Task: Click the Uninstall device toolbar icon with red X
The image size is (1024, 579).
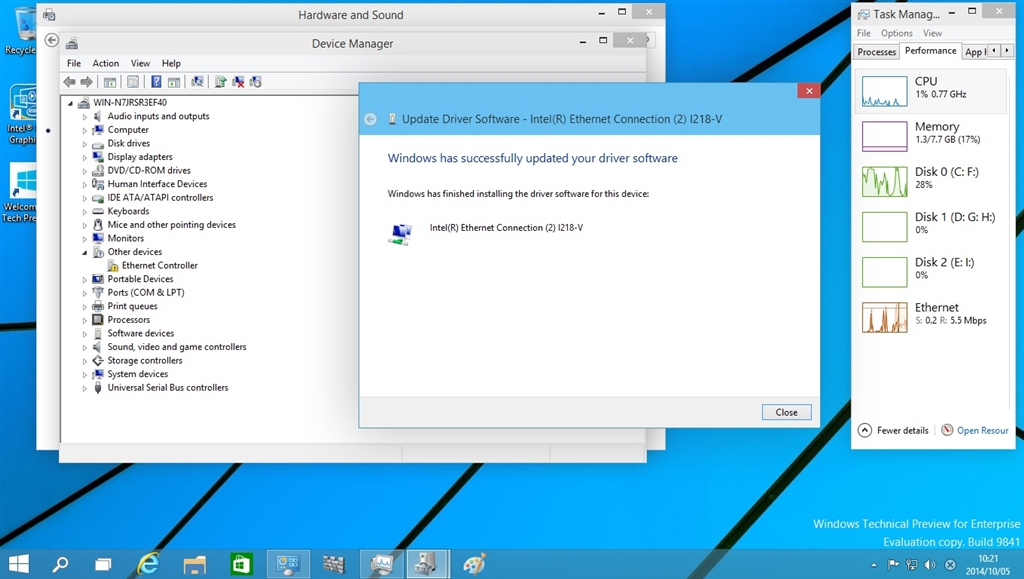Action: tap(238, 82)
